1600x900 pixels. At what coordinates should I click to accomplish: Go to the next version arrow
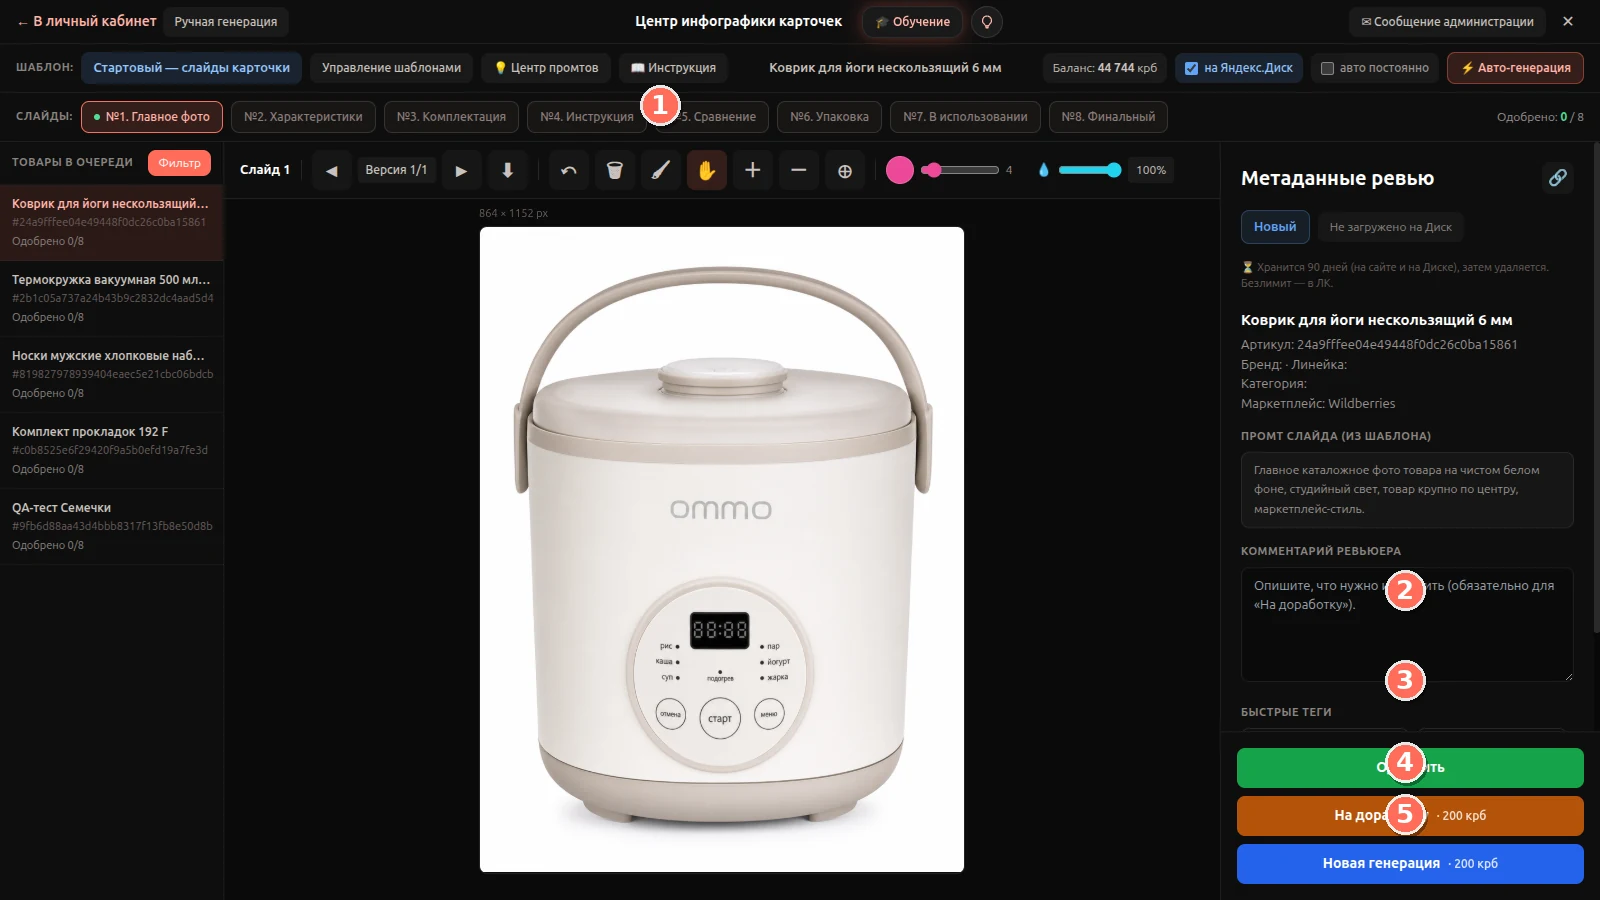coord(461,170)
